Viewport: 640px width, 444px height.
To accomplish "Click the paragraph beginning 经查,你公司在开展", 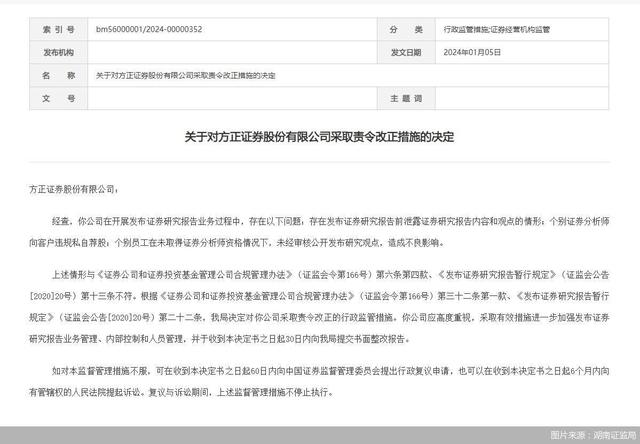I will 319,232.
